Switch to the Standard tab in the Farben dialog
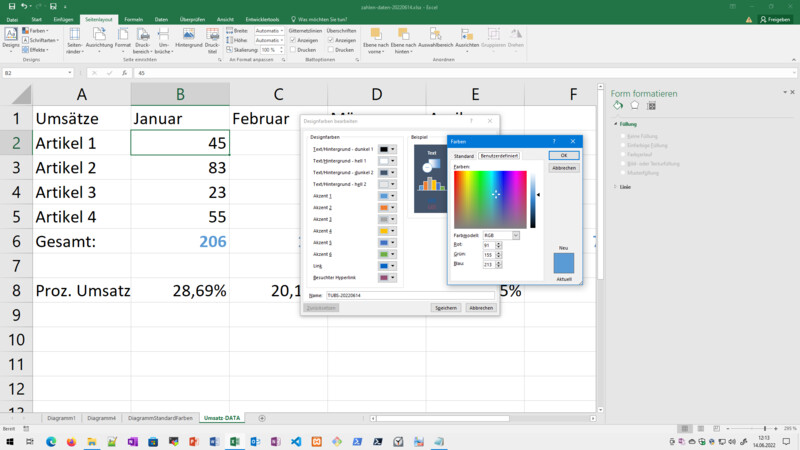800x450 pixels. point(464,156)
